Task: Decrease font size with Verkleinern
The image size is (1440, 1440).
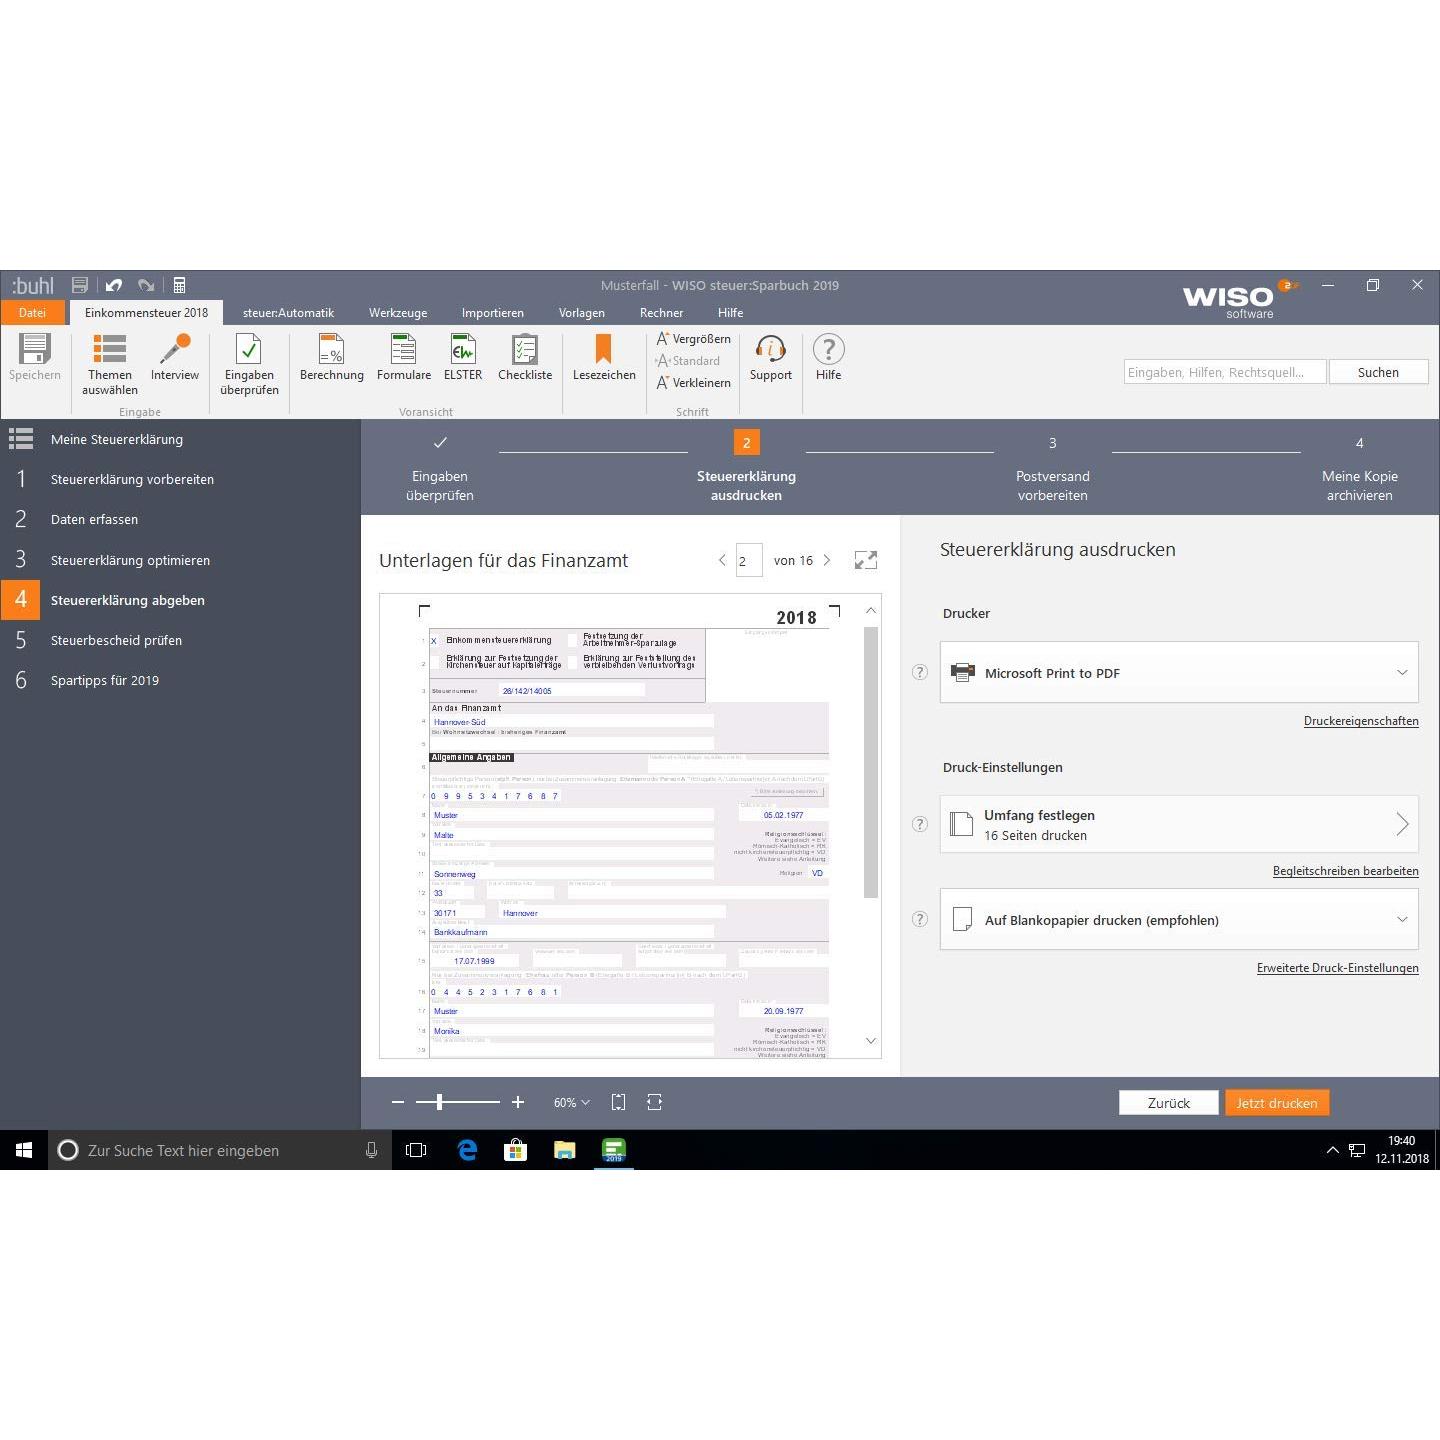Action: pyautogui.click(x=694, y=383)
